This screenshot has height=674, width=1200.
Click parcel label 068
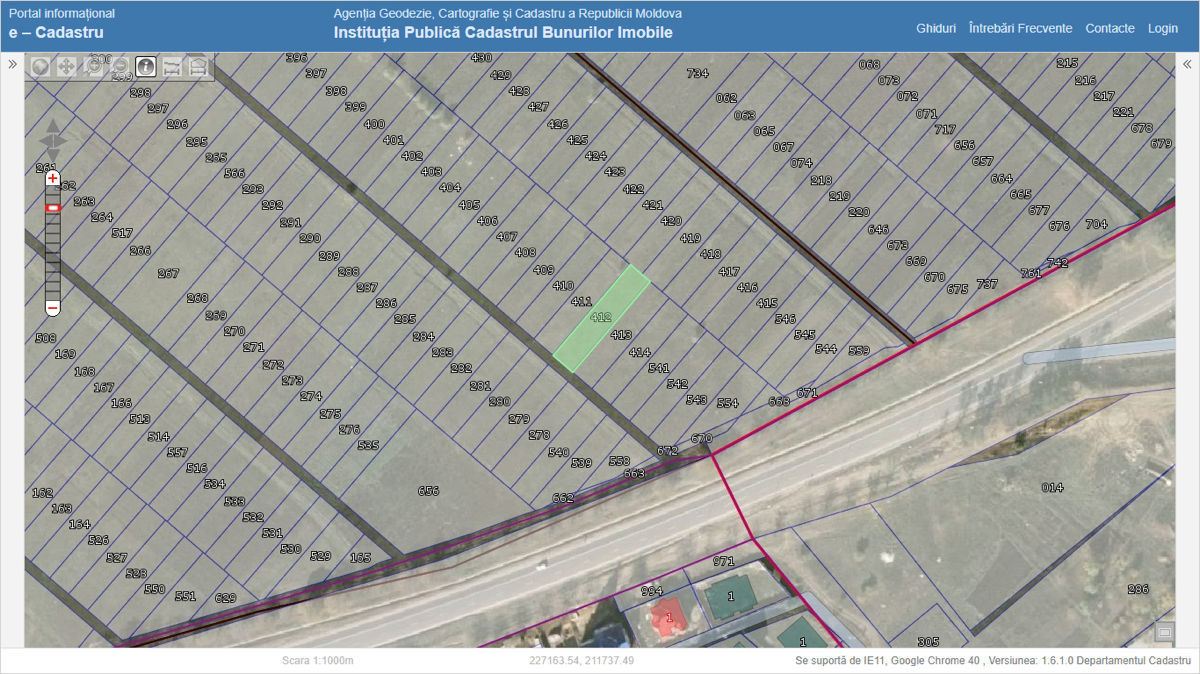869,65
